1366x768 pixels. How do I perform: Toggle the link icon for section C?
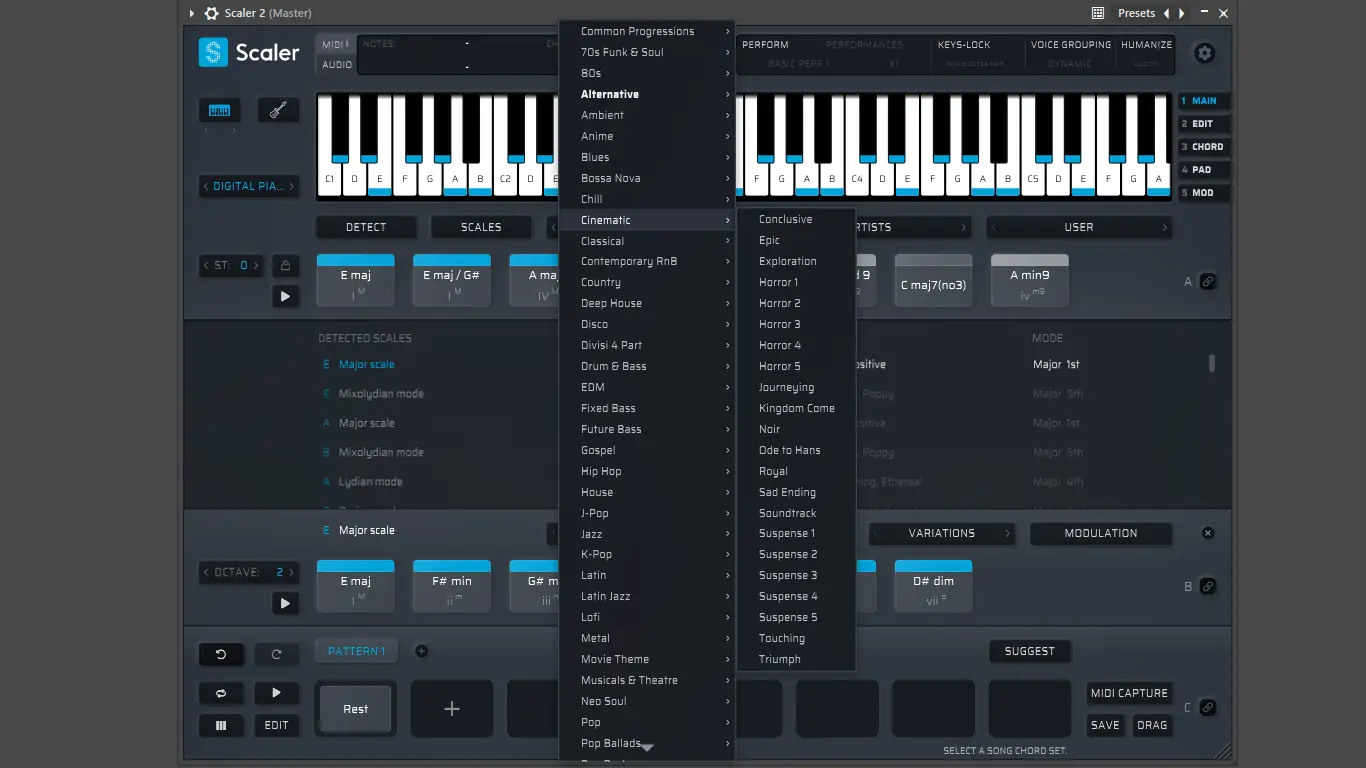[x=1208, y=707]
